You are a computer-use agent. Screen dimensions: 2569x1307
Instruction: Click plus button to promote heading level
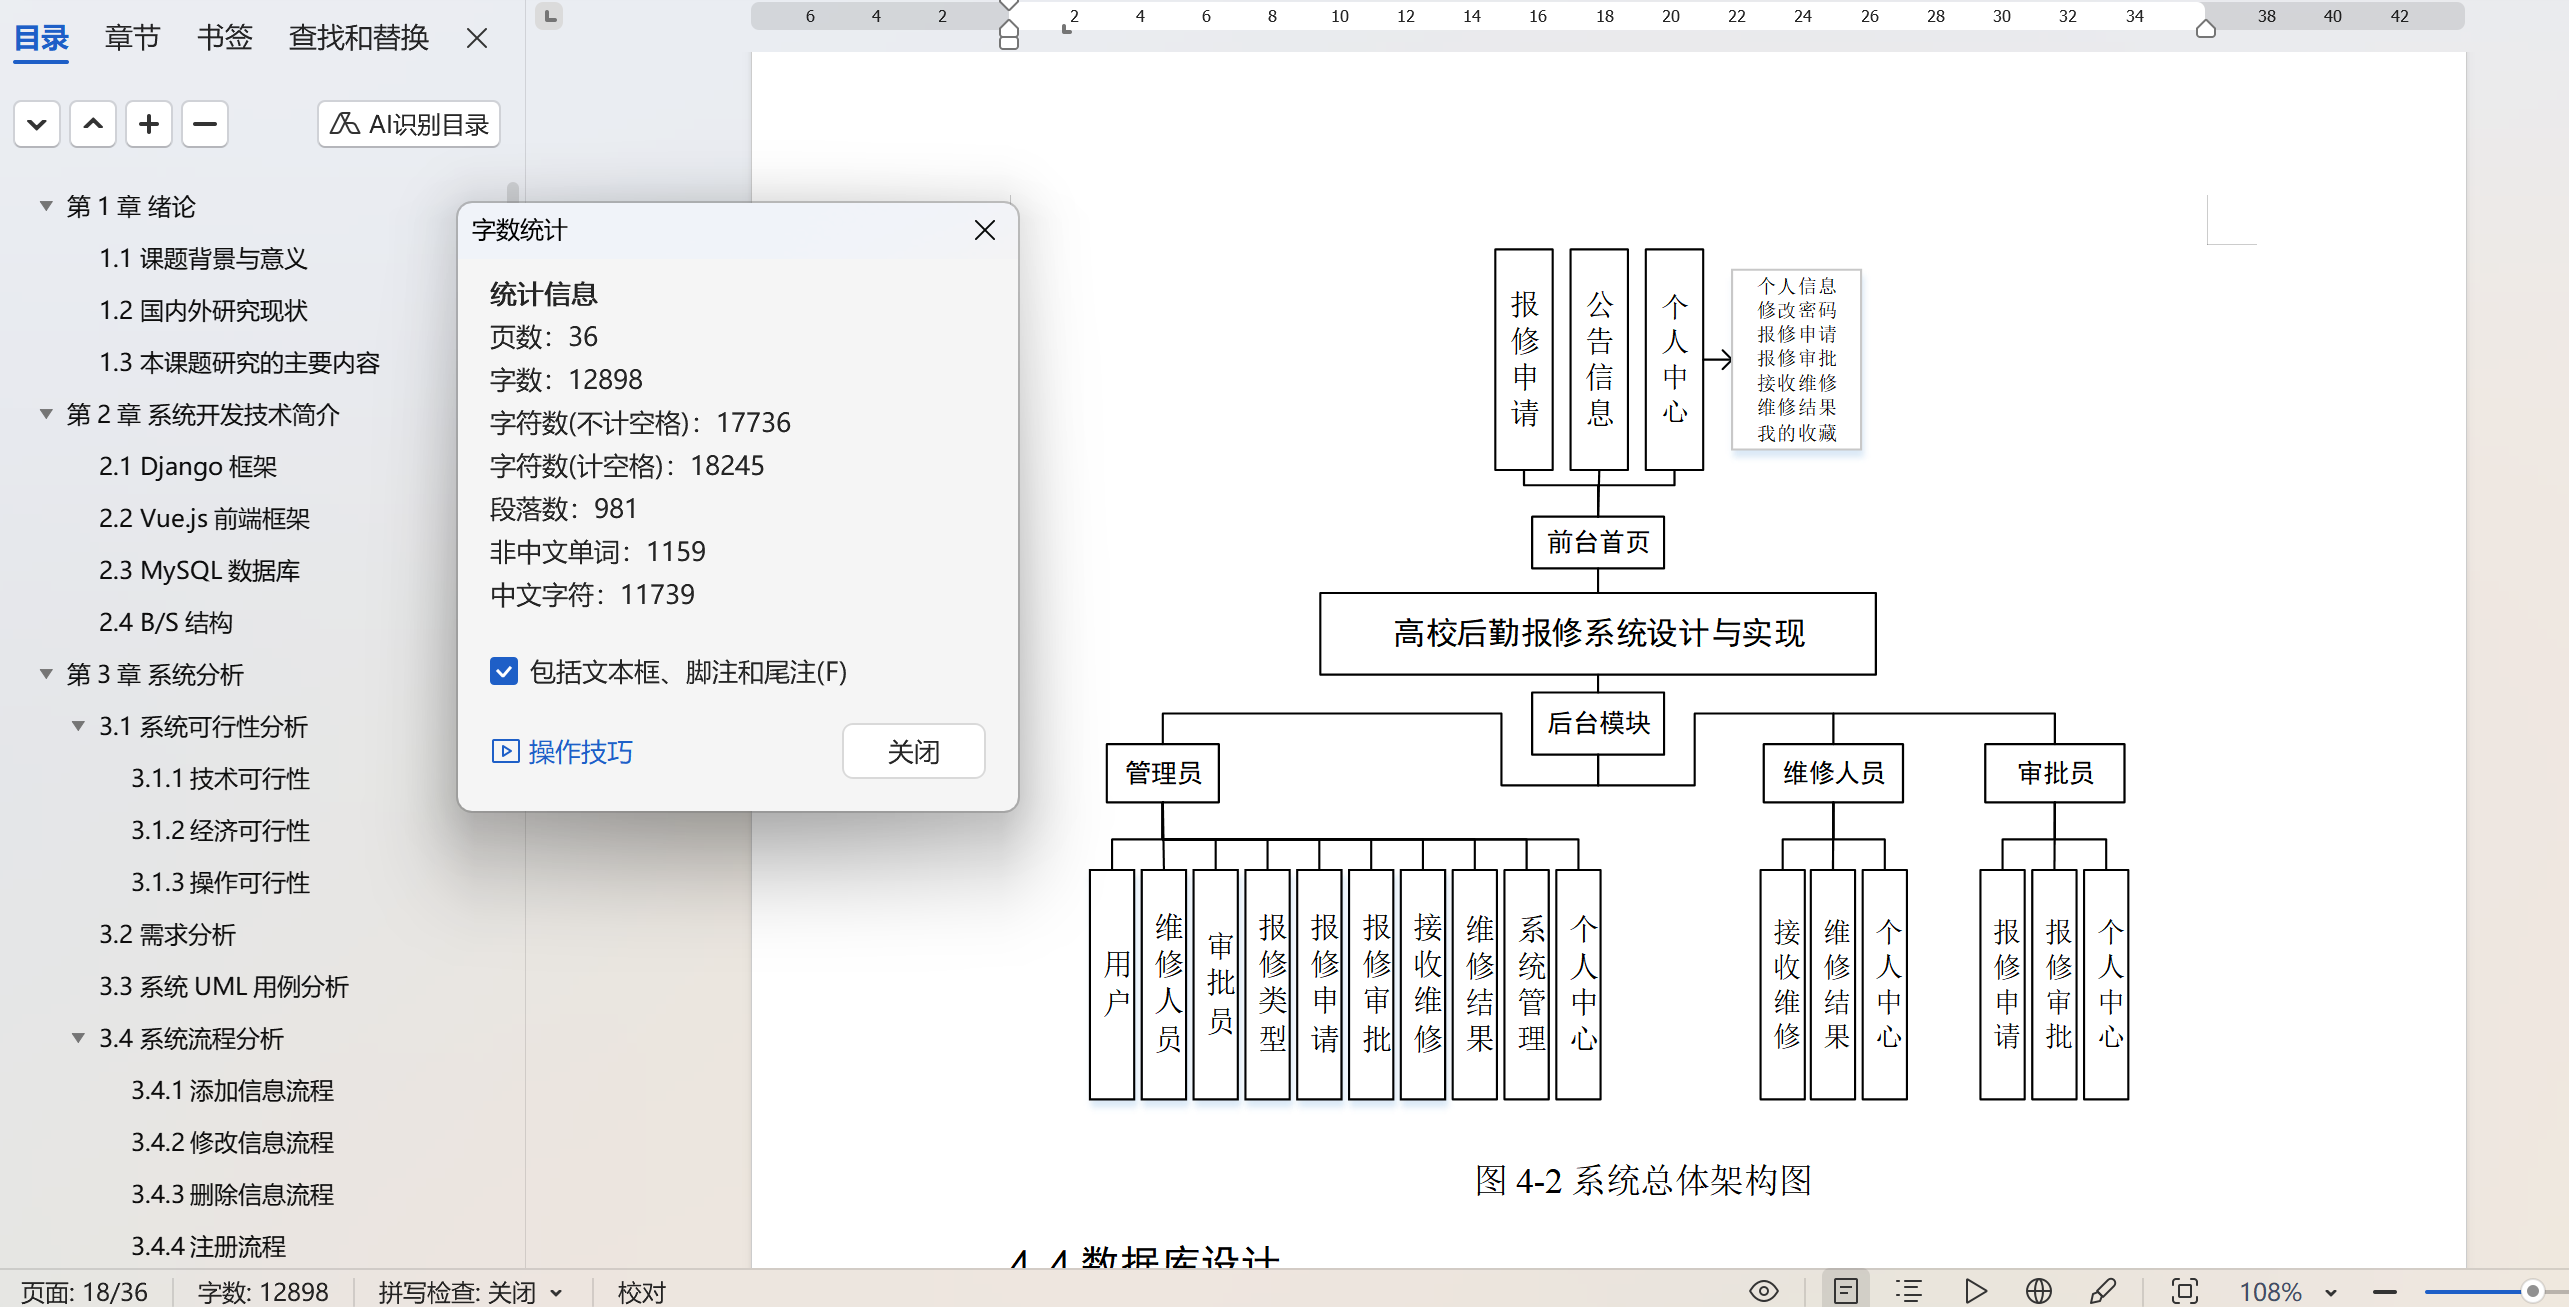(x=149, y=124)
